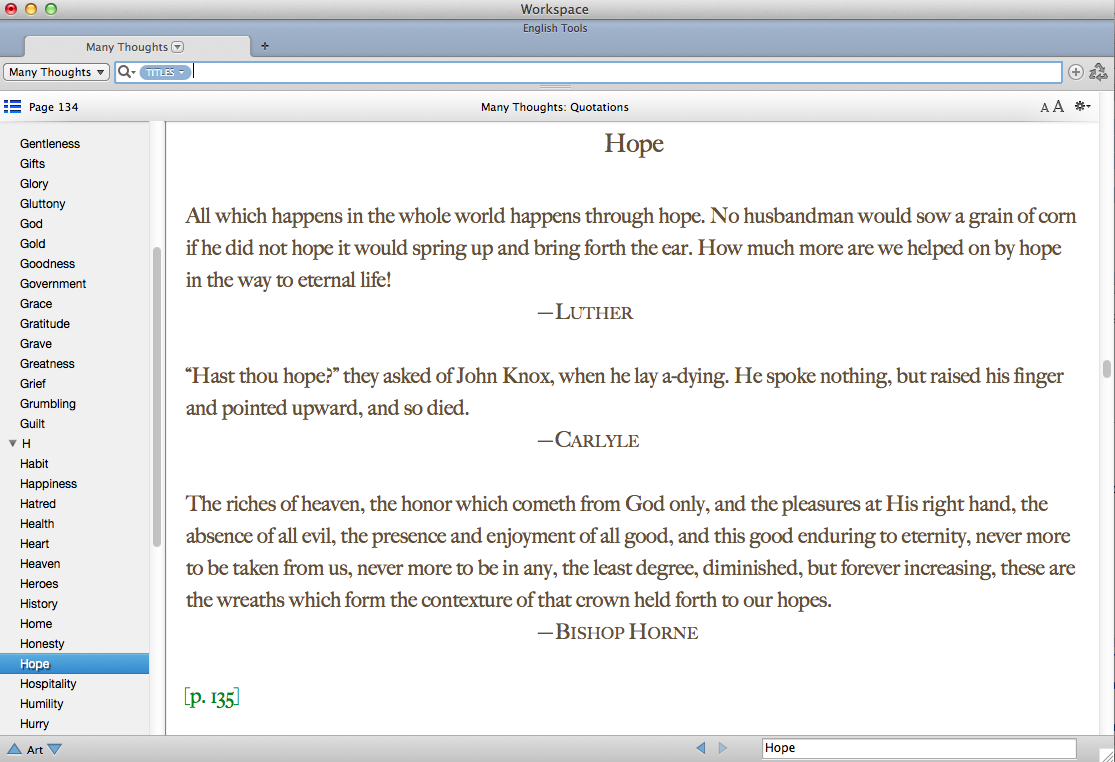The image size is (1115, 762).
Task: Open the TITLES search field selector
Action: click(164, 72)
